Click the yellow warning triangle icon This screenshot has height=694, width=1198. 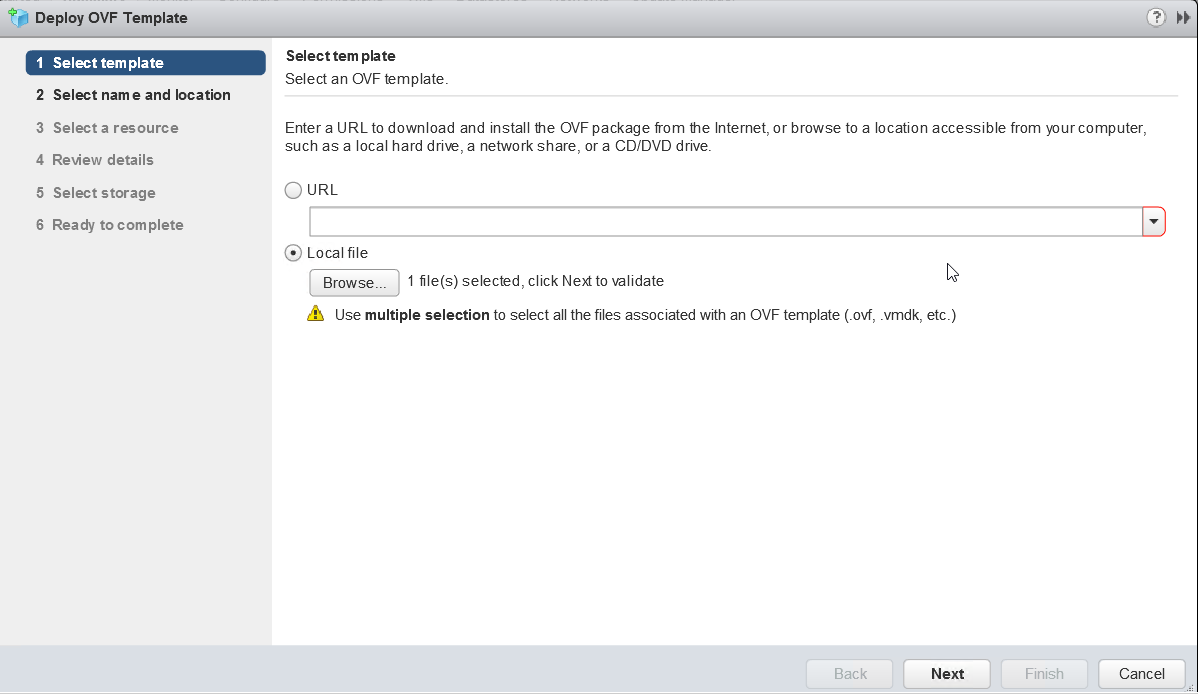316,314
